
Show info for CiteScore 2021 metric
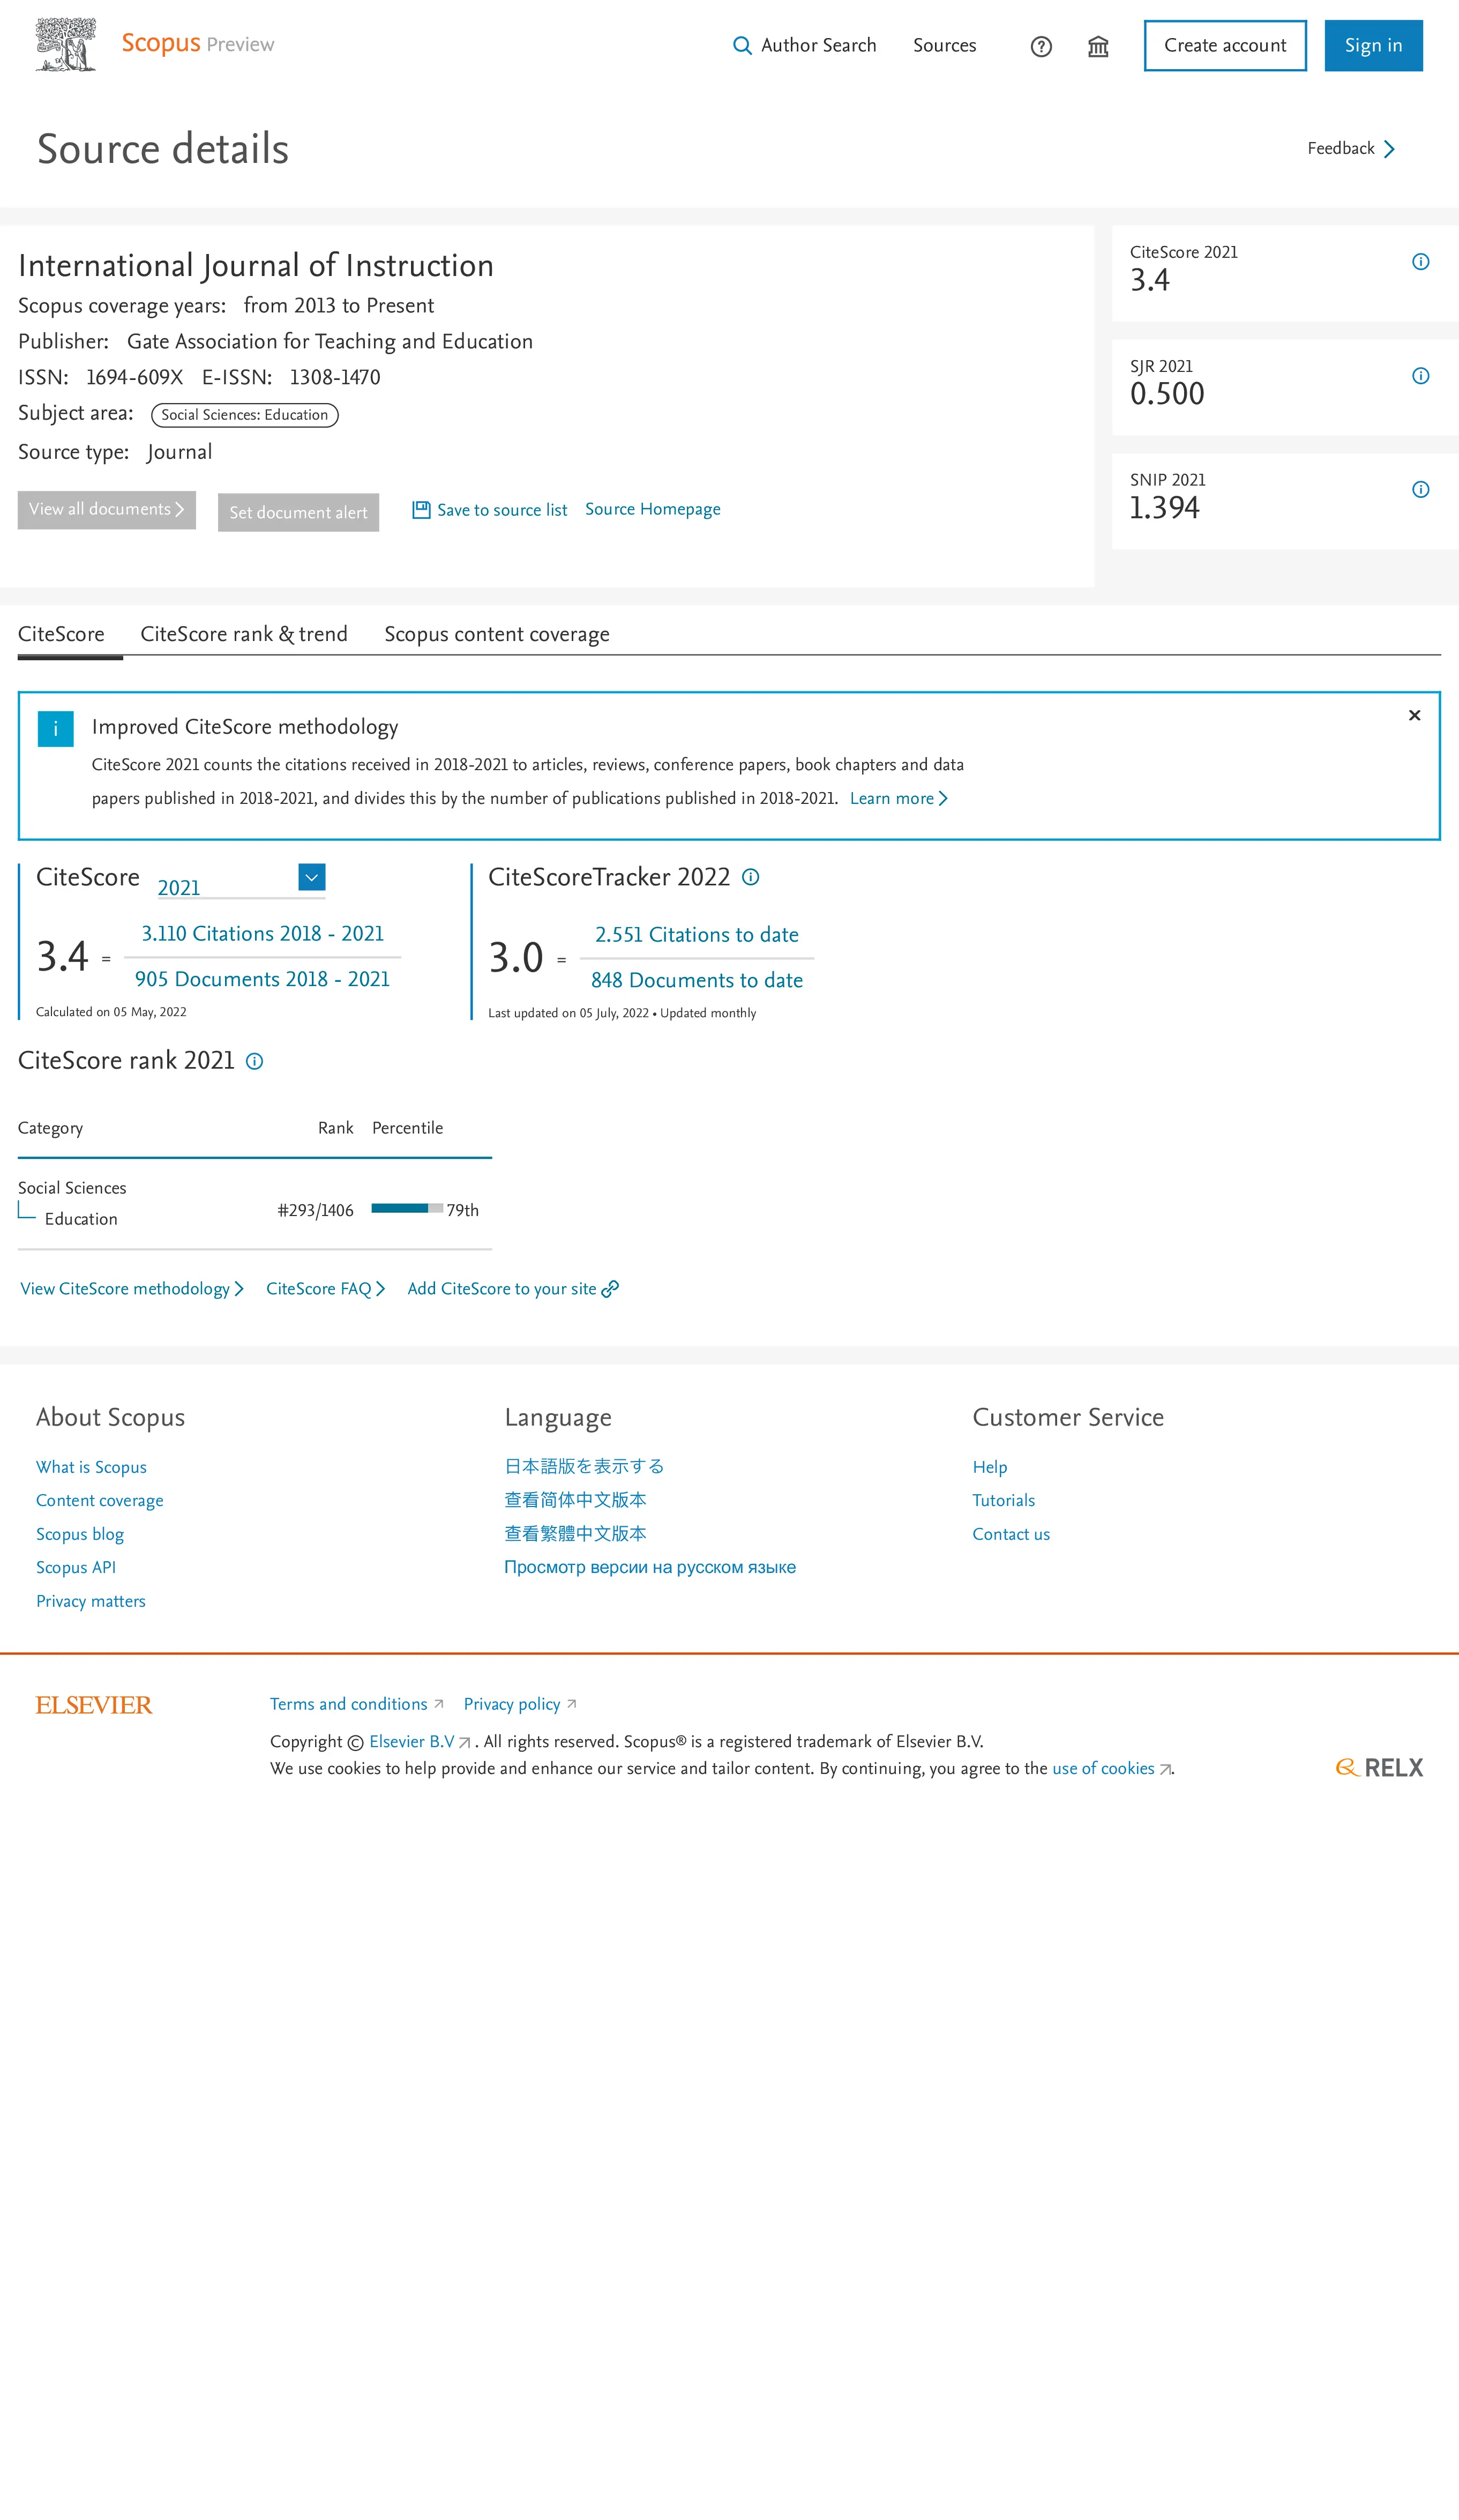(x=1420, y=262)
